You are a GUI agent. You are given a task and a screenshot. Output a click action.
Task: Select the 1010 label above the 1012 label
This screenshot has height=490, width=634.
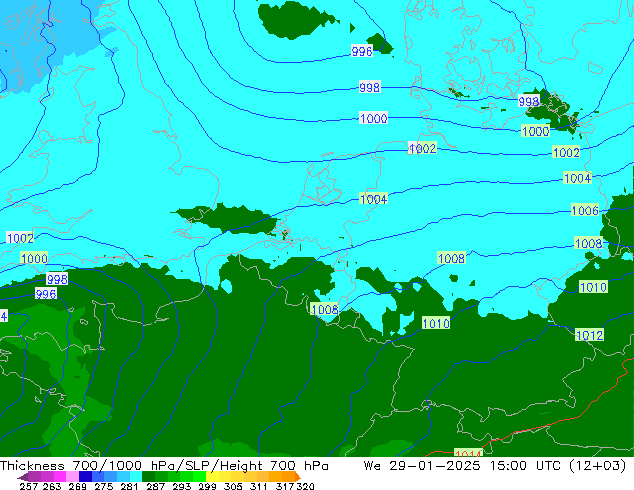click(593, 287)
